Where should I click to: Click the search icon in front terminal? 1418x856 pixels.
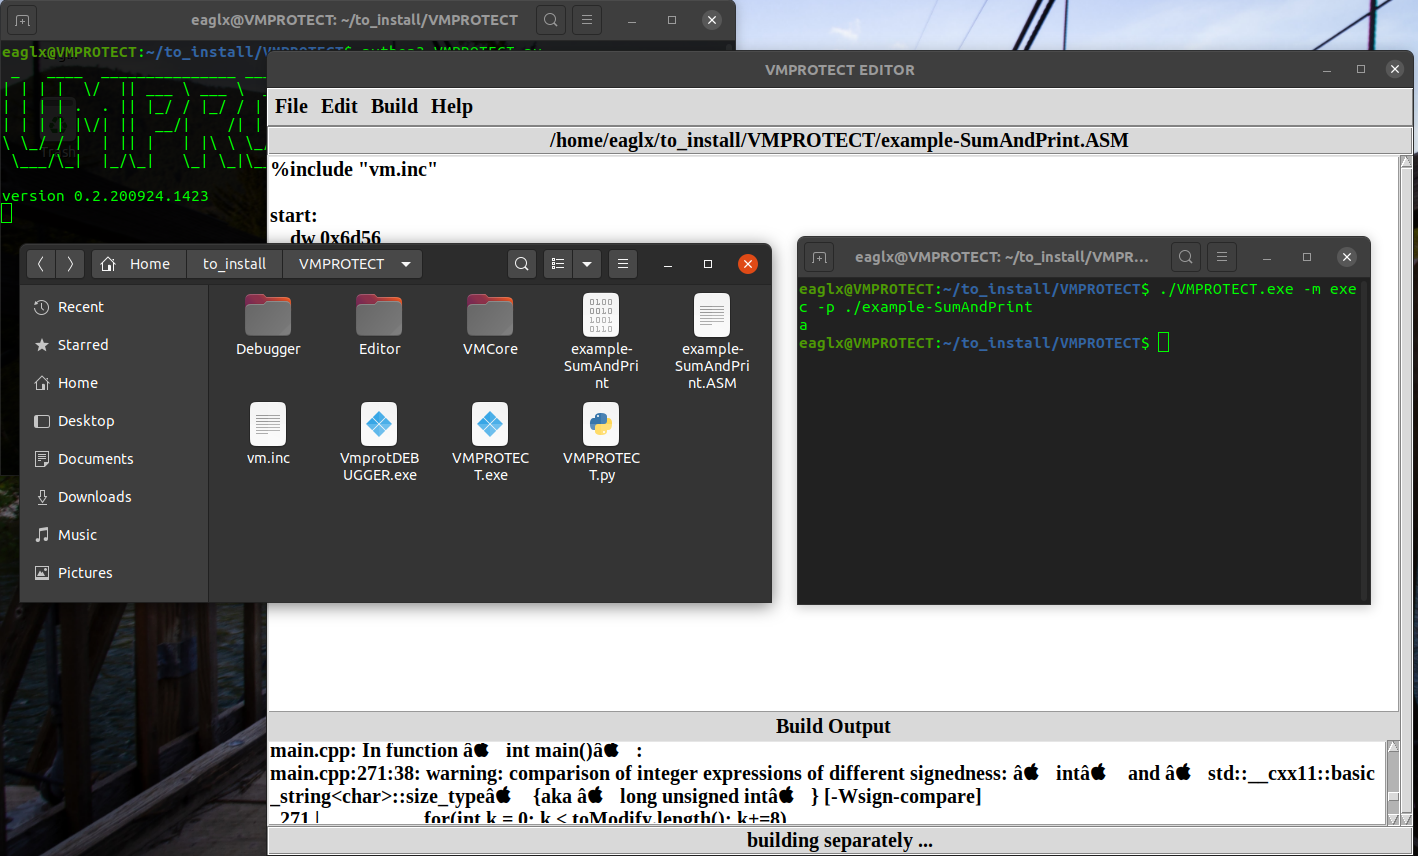1186,257
